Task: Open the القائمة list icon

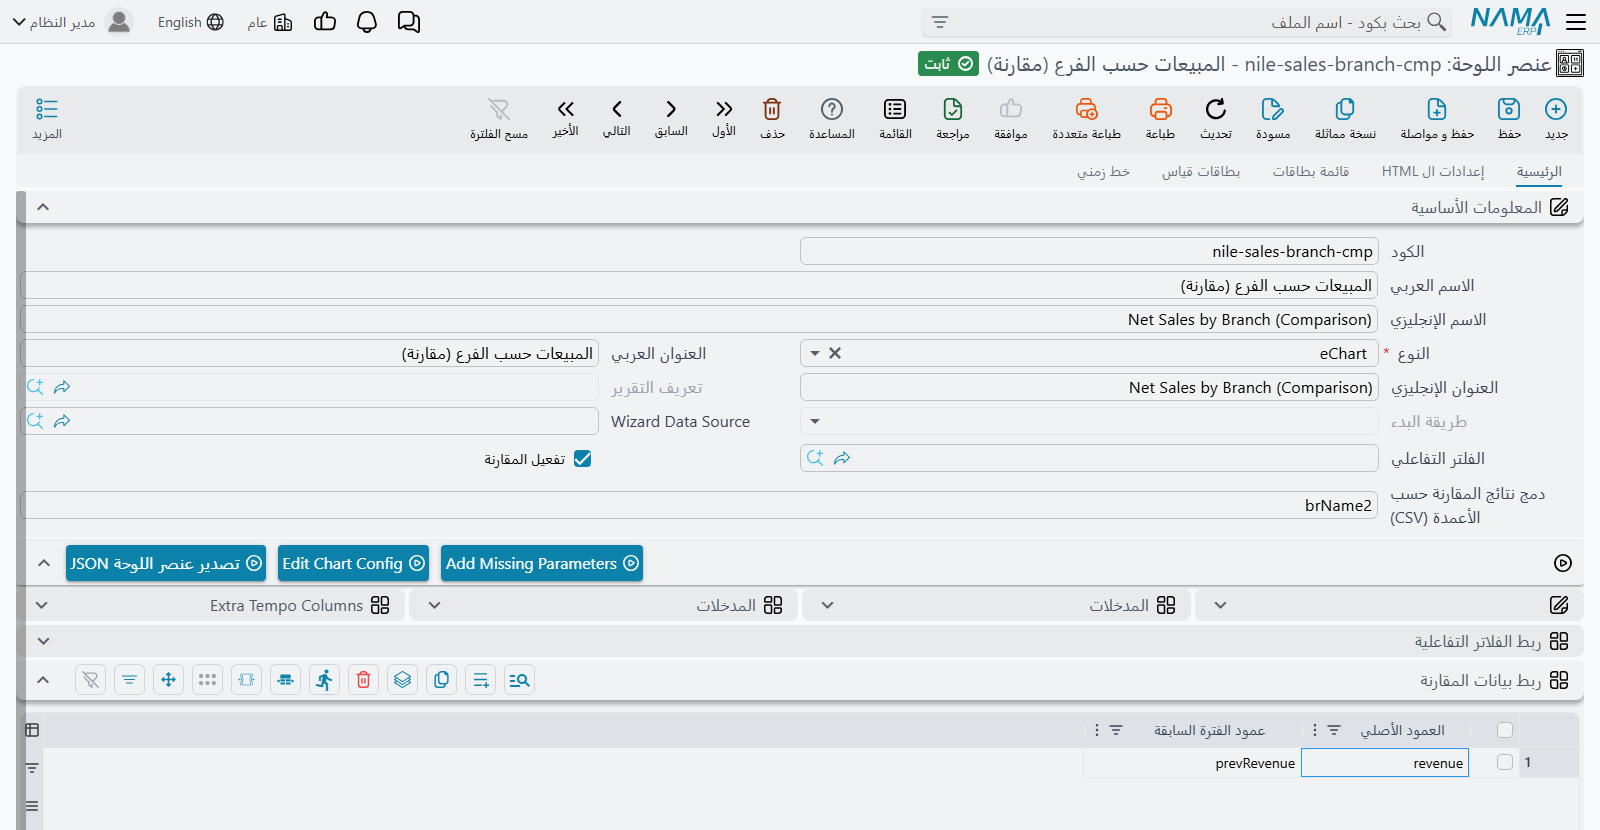Action: click(895, 109)
